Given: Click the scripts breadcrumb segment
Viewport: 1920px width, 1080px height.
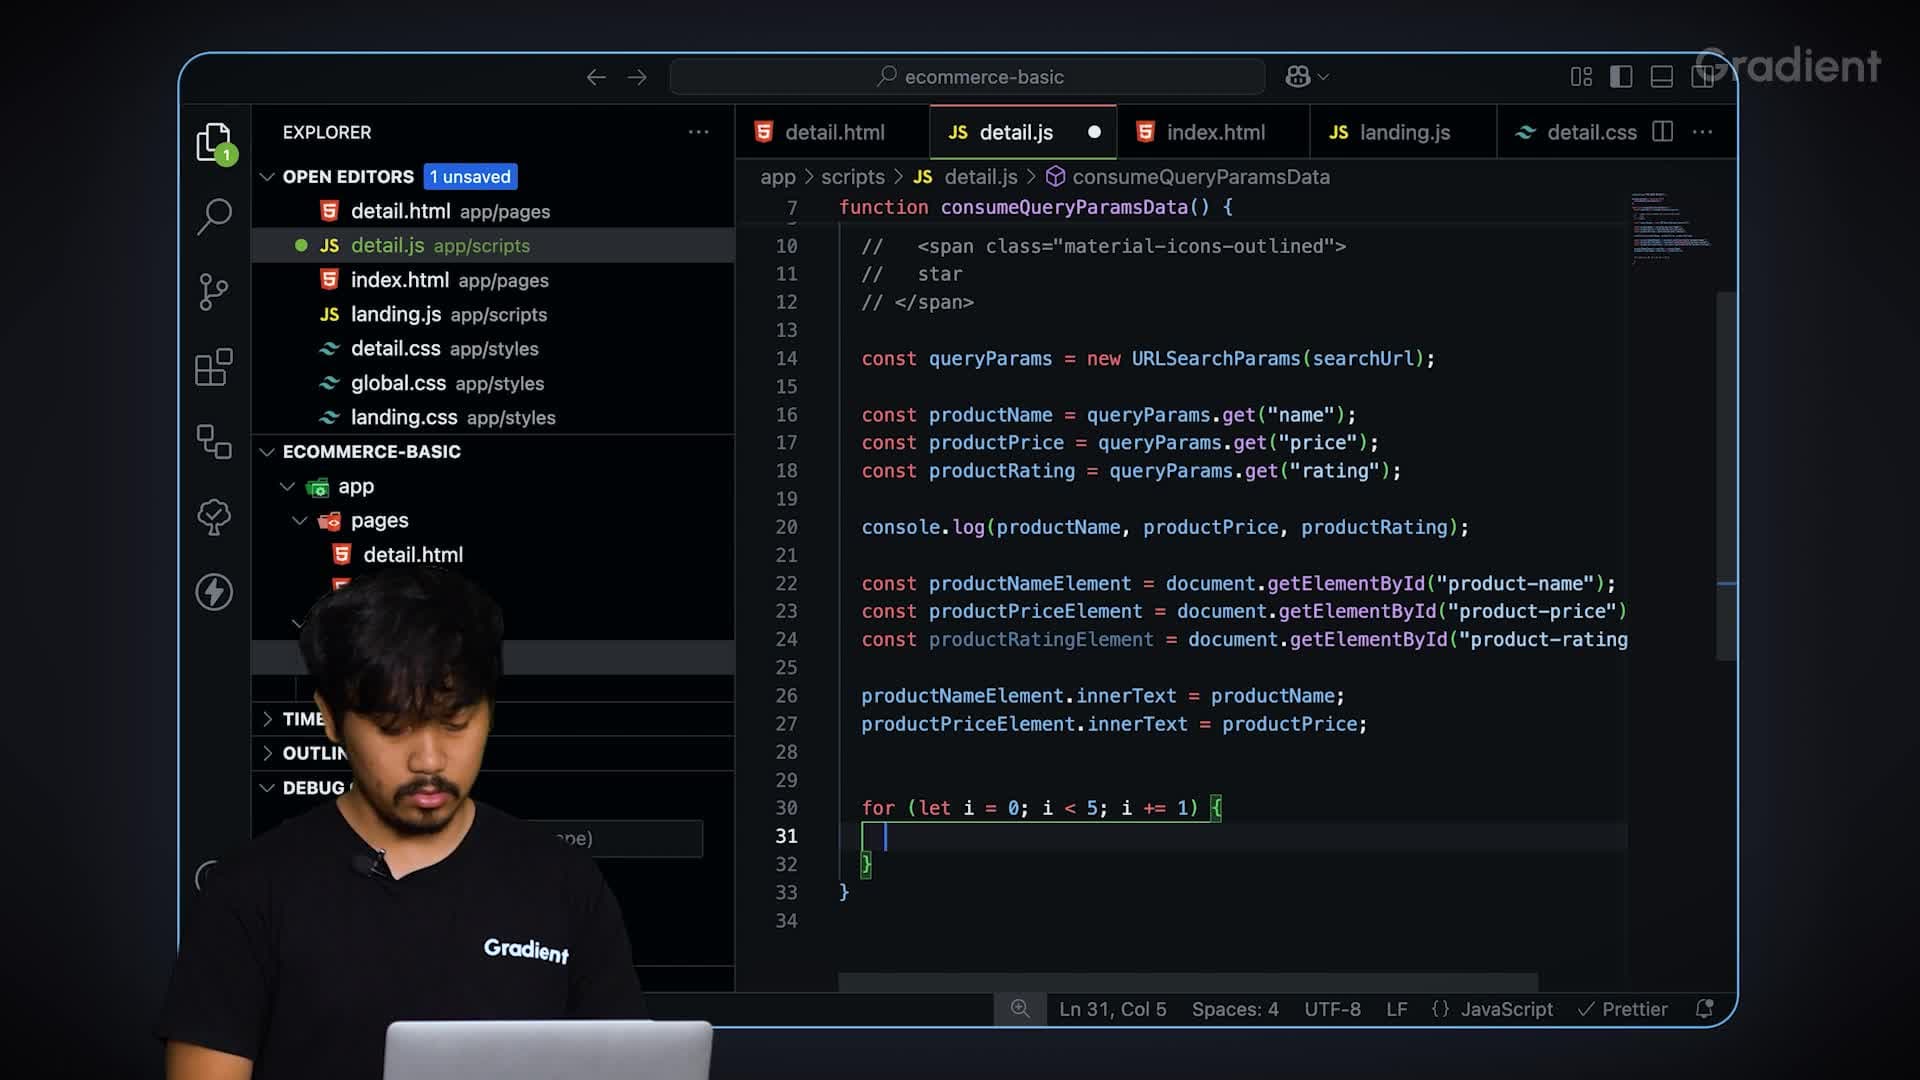Looking at the screenshot, I should 852,177.
